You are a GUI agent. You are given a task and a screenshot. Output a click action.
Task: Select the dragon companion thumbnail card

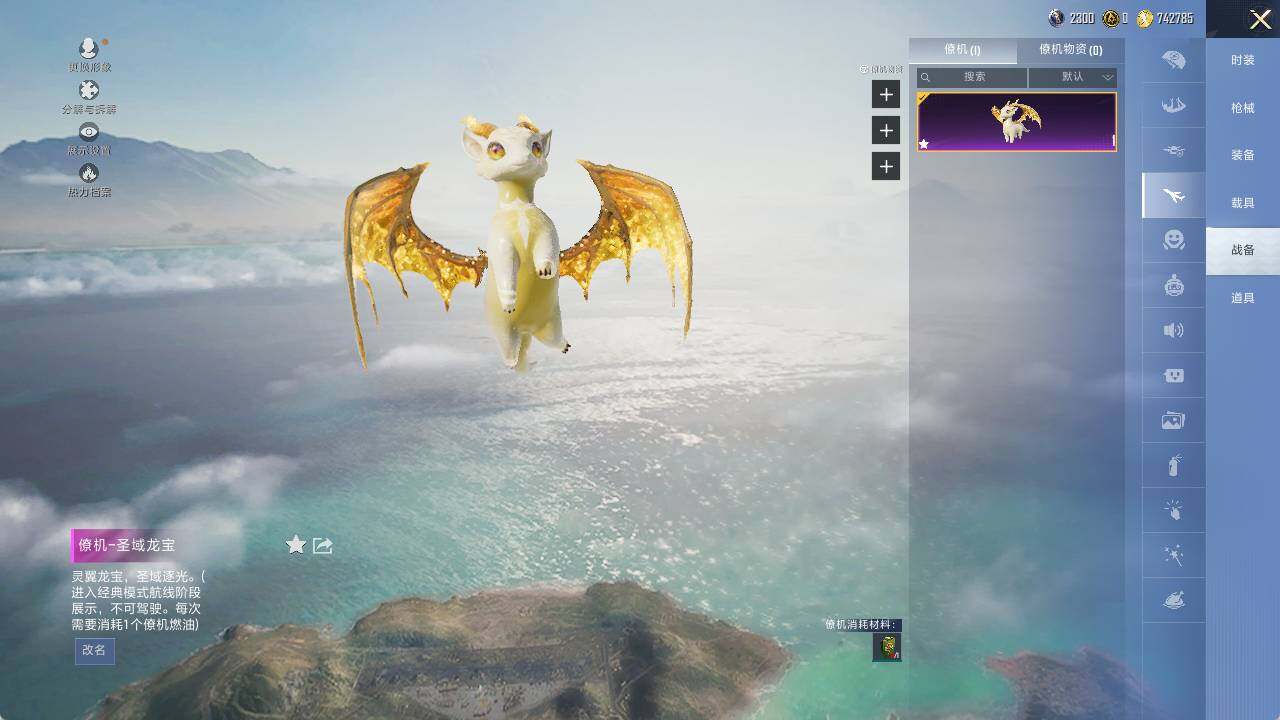[1016, 122]
